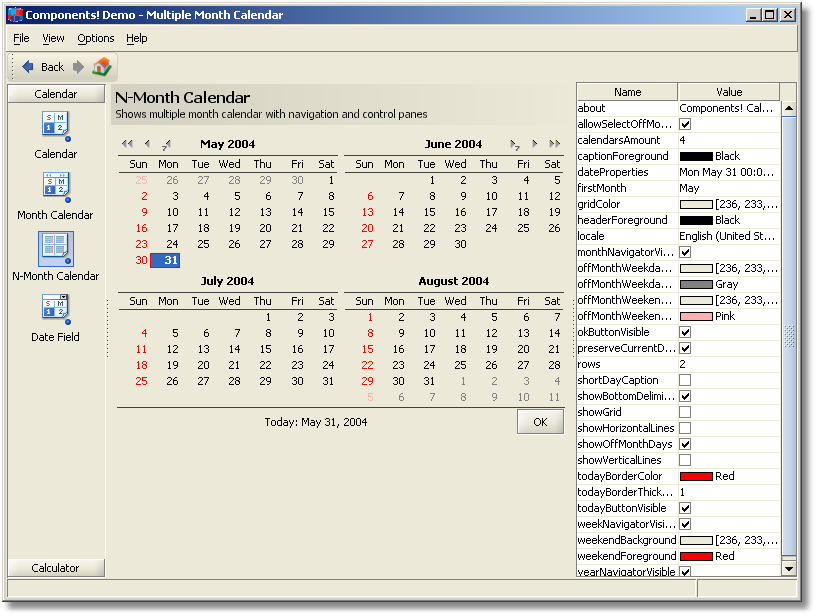Open the Date Field demo icon
The height and width of the screenshot is (616, 816).
tap(56, 308)
